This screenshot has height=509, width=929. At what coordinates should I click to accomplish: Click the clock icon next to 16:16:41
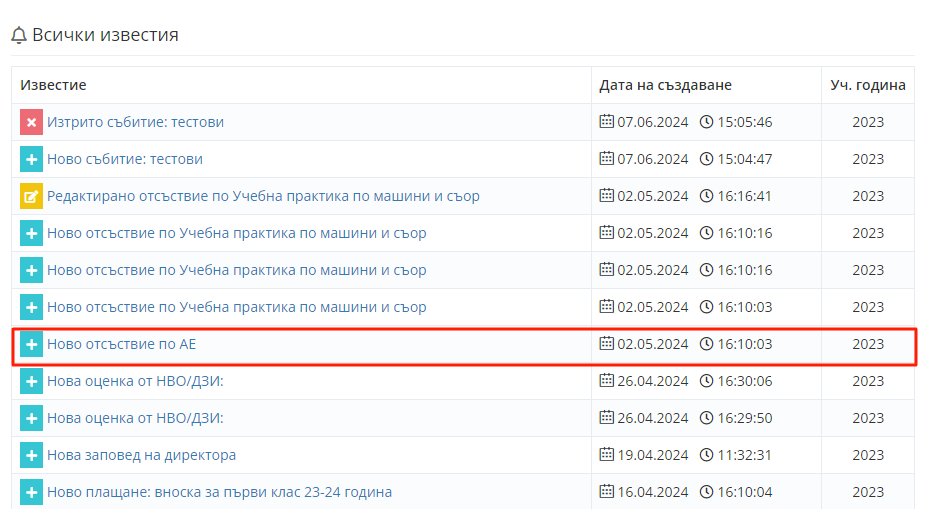coord(707,196)
